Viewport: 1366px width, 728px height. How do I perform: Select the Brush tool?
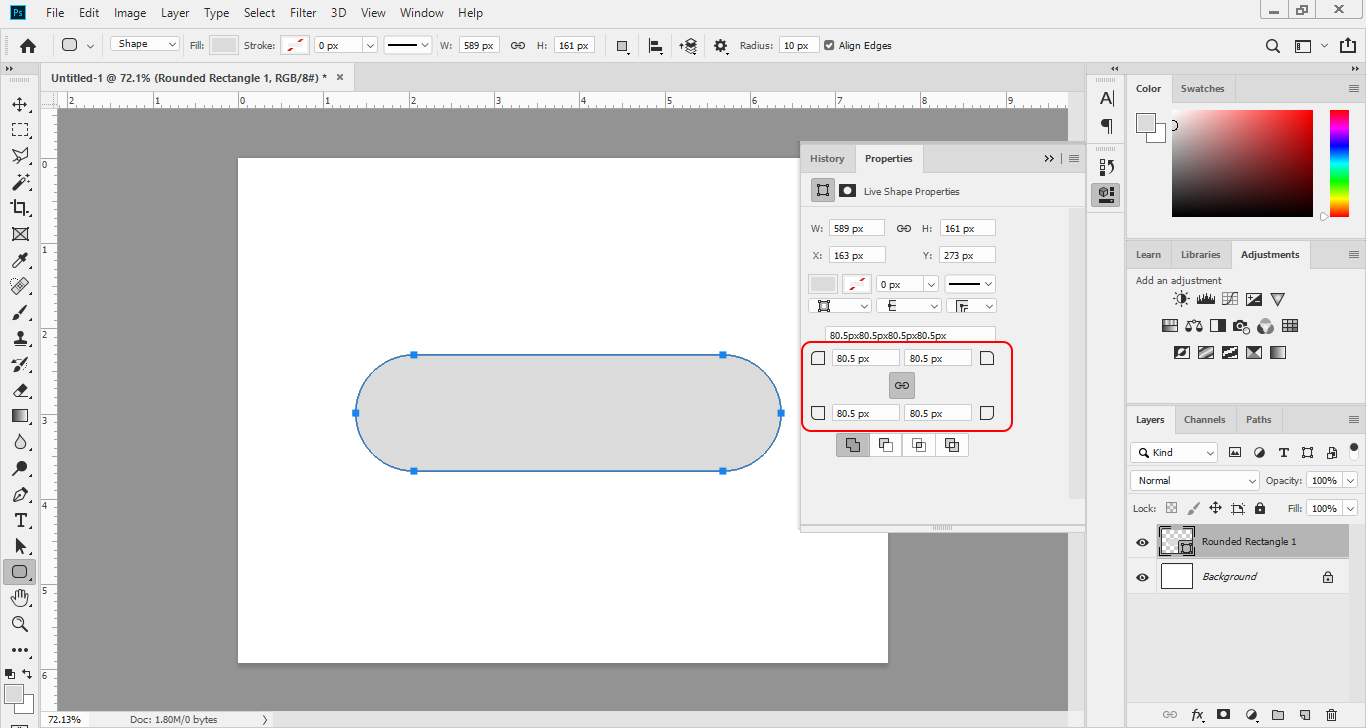tap(19, 312)
